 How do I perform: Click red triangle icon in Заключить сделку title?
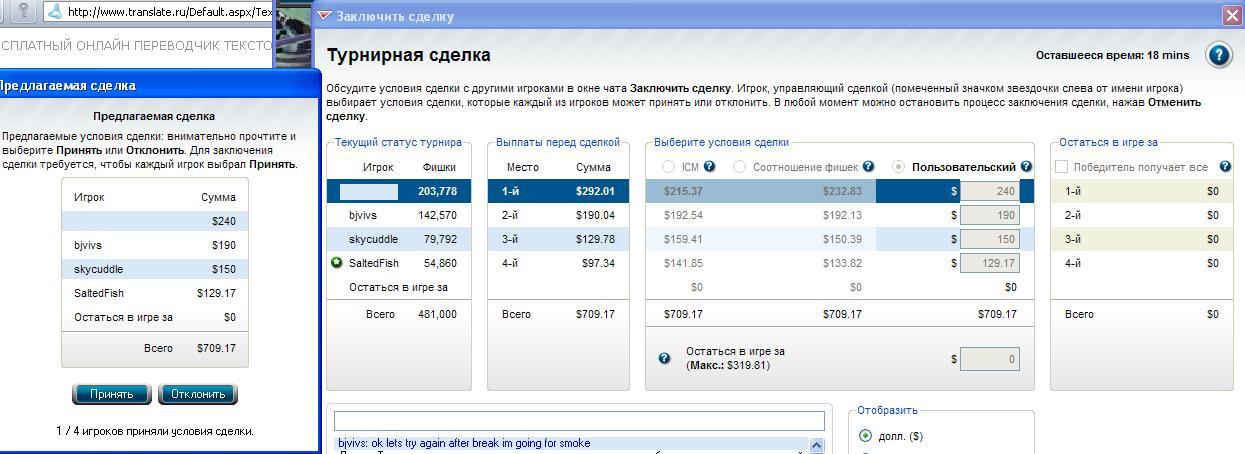coord(324,16)
